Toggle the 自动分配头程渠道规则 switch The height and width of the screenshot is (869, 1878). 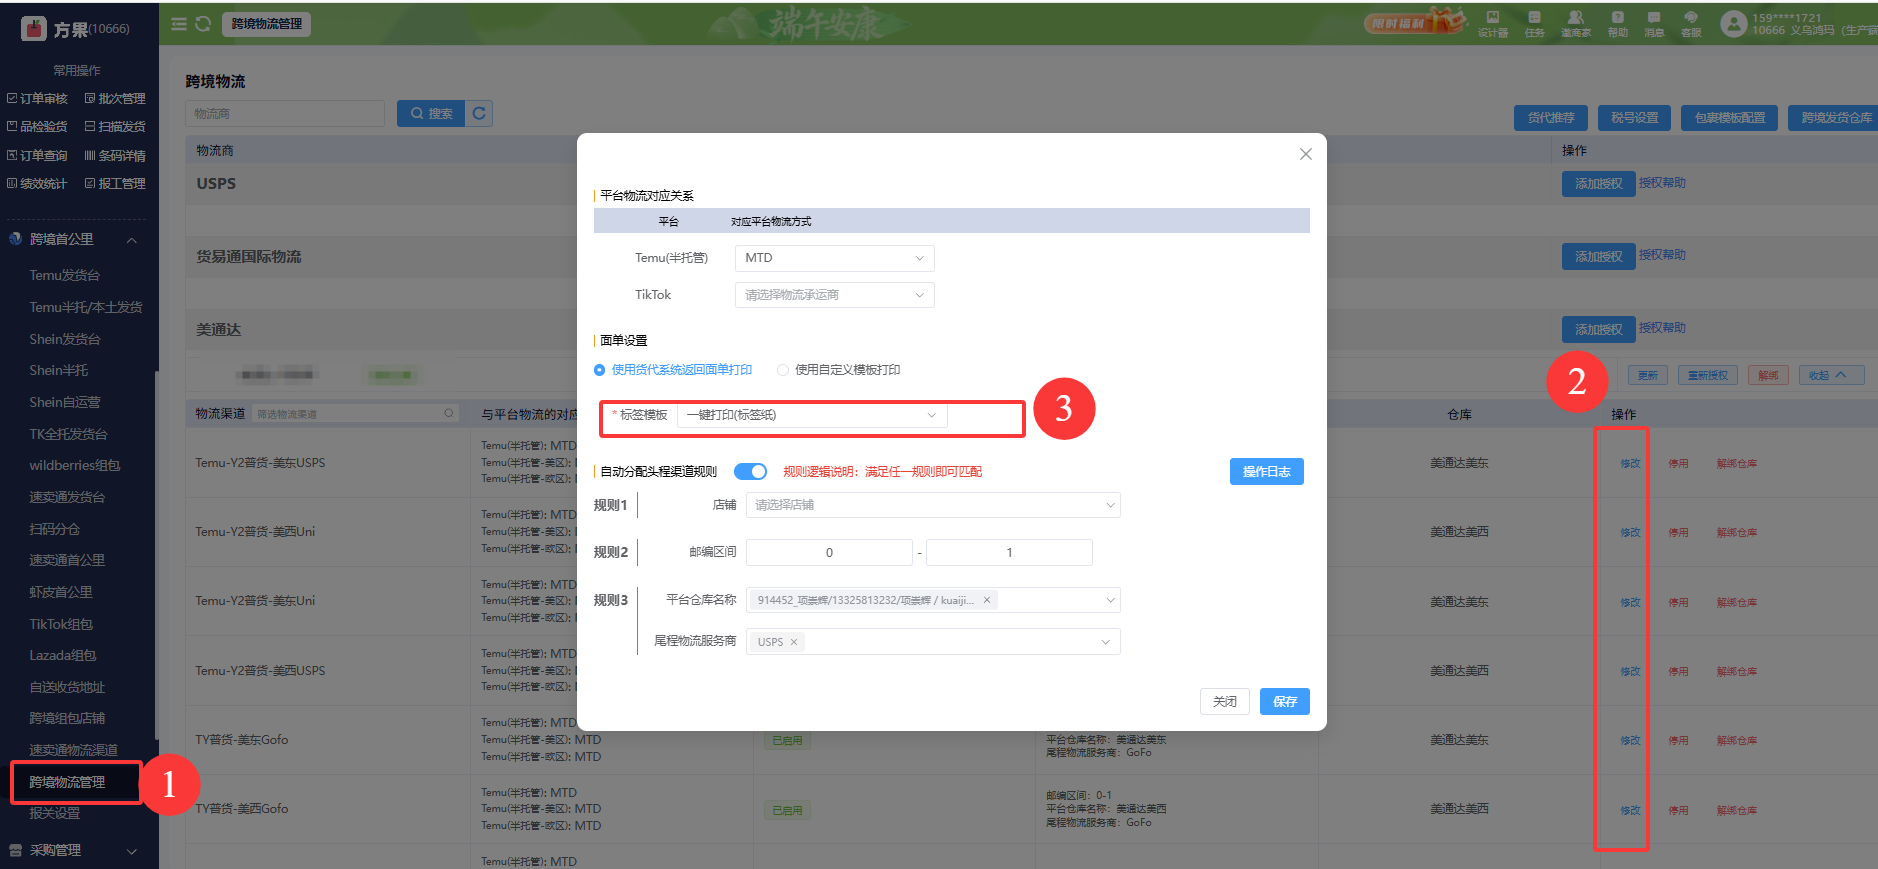(x=750, y=471)
